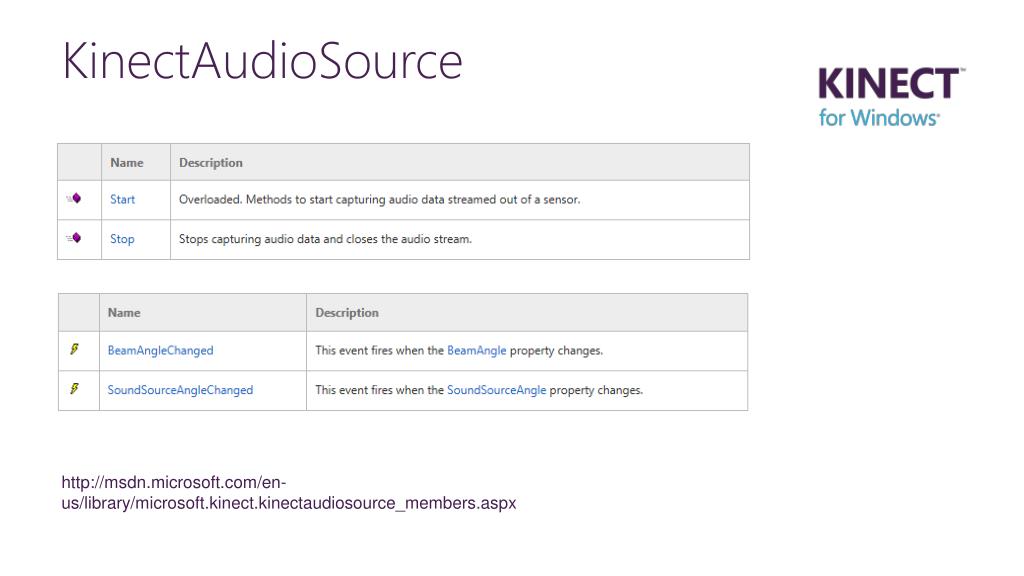This screenshot has width=1024, height=576.
Task: Open the Stop method link
Action: point(122,239)
